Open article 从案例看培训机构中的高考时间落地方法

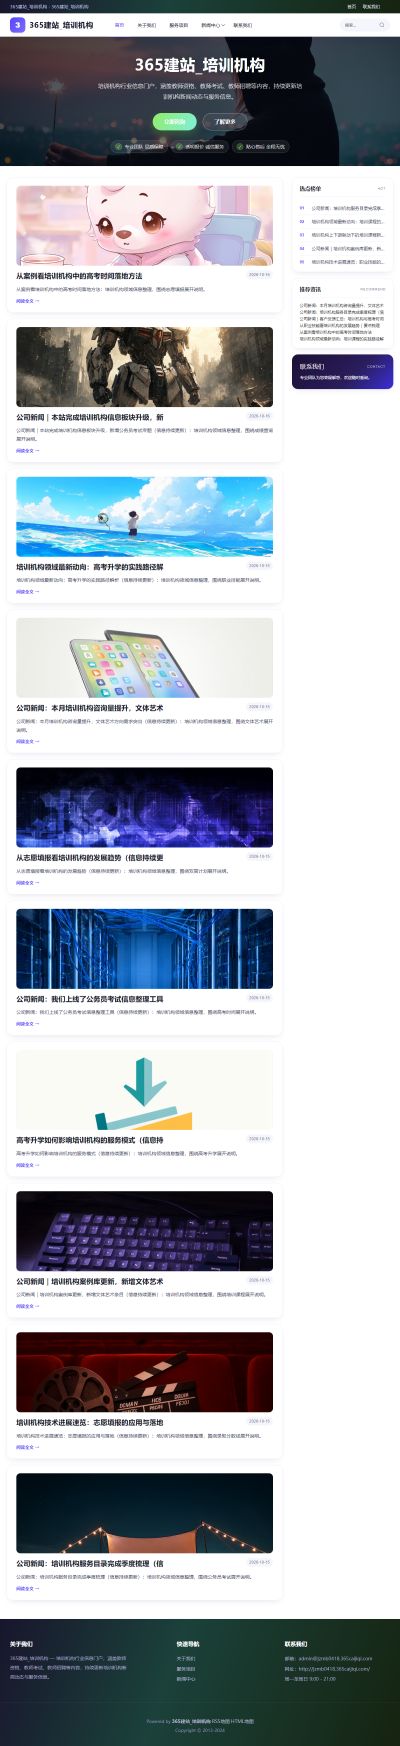click(x=79, y=275)
